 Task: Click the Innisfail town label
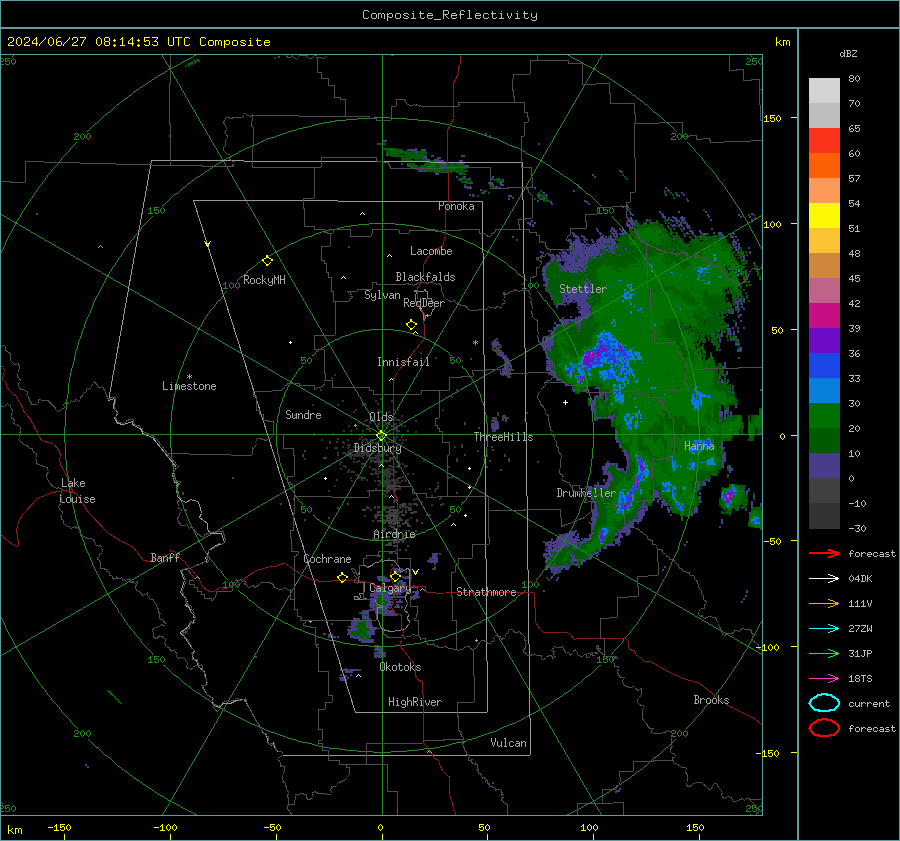(403, 362)
